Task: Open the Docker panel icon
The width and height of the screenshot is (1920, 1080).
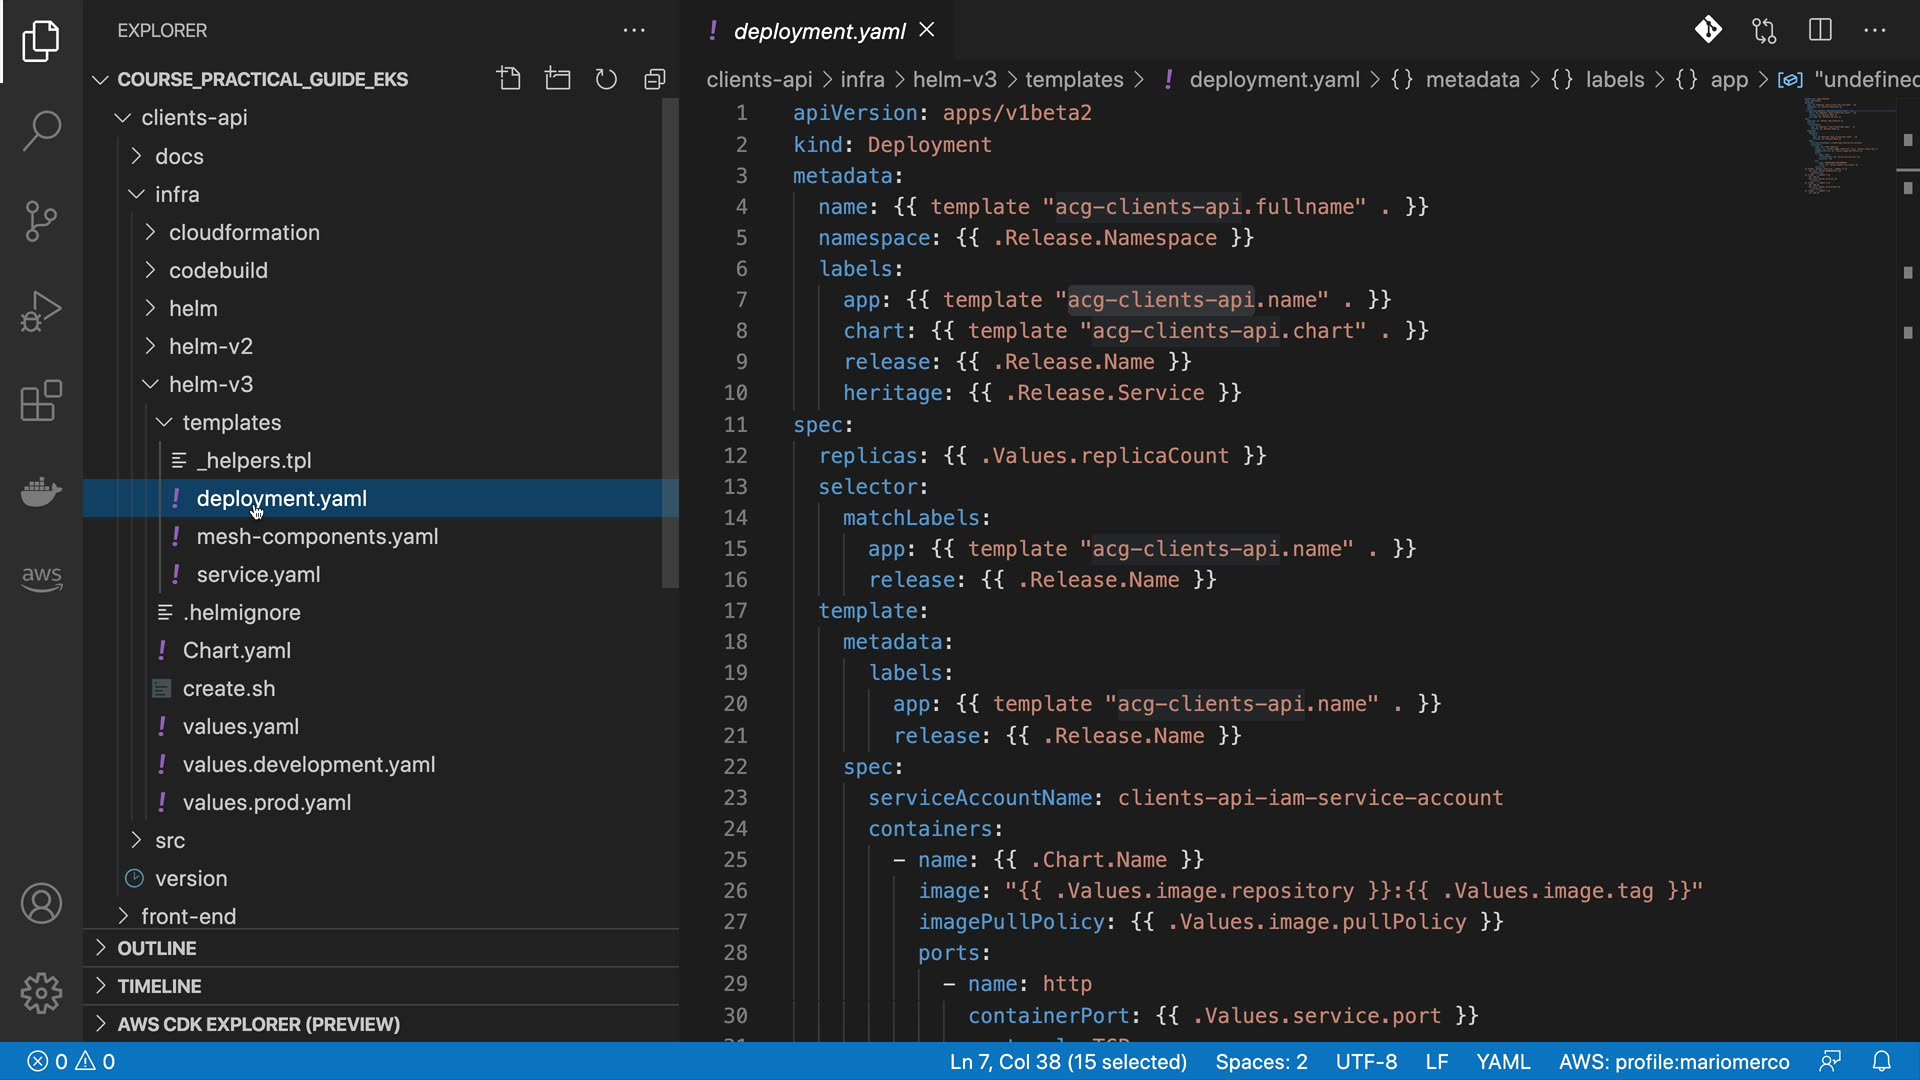Action: click(41, 491)
